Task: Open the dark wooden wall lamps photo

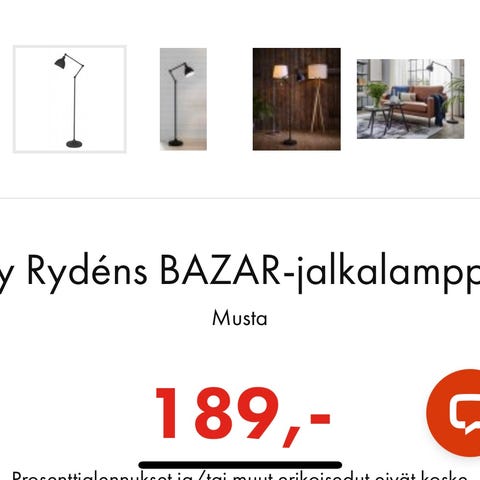Action: click(x=297, y=99)
